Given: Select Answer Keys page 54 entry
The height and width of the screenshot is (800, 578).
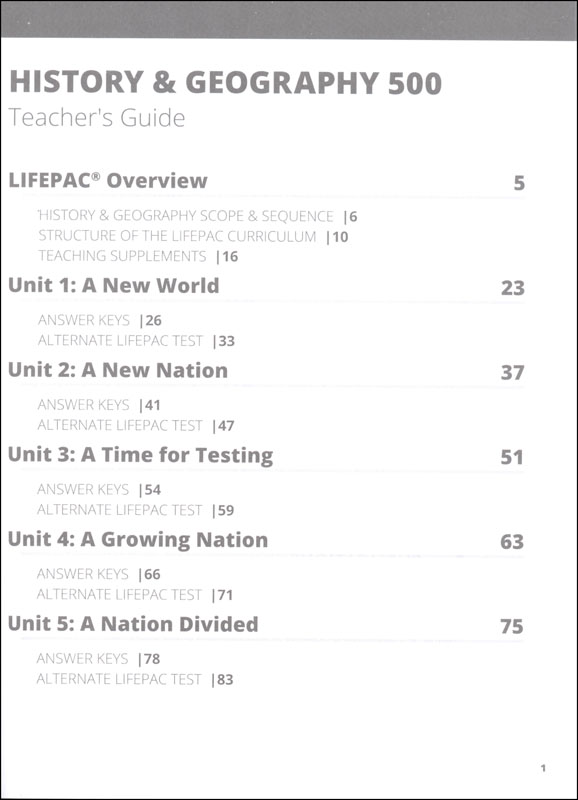Looking at the screenshot, I should tap(99, 490).
